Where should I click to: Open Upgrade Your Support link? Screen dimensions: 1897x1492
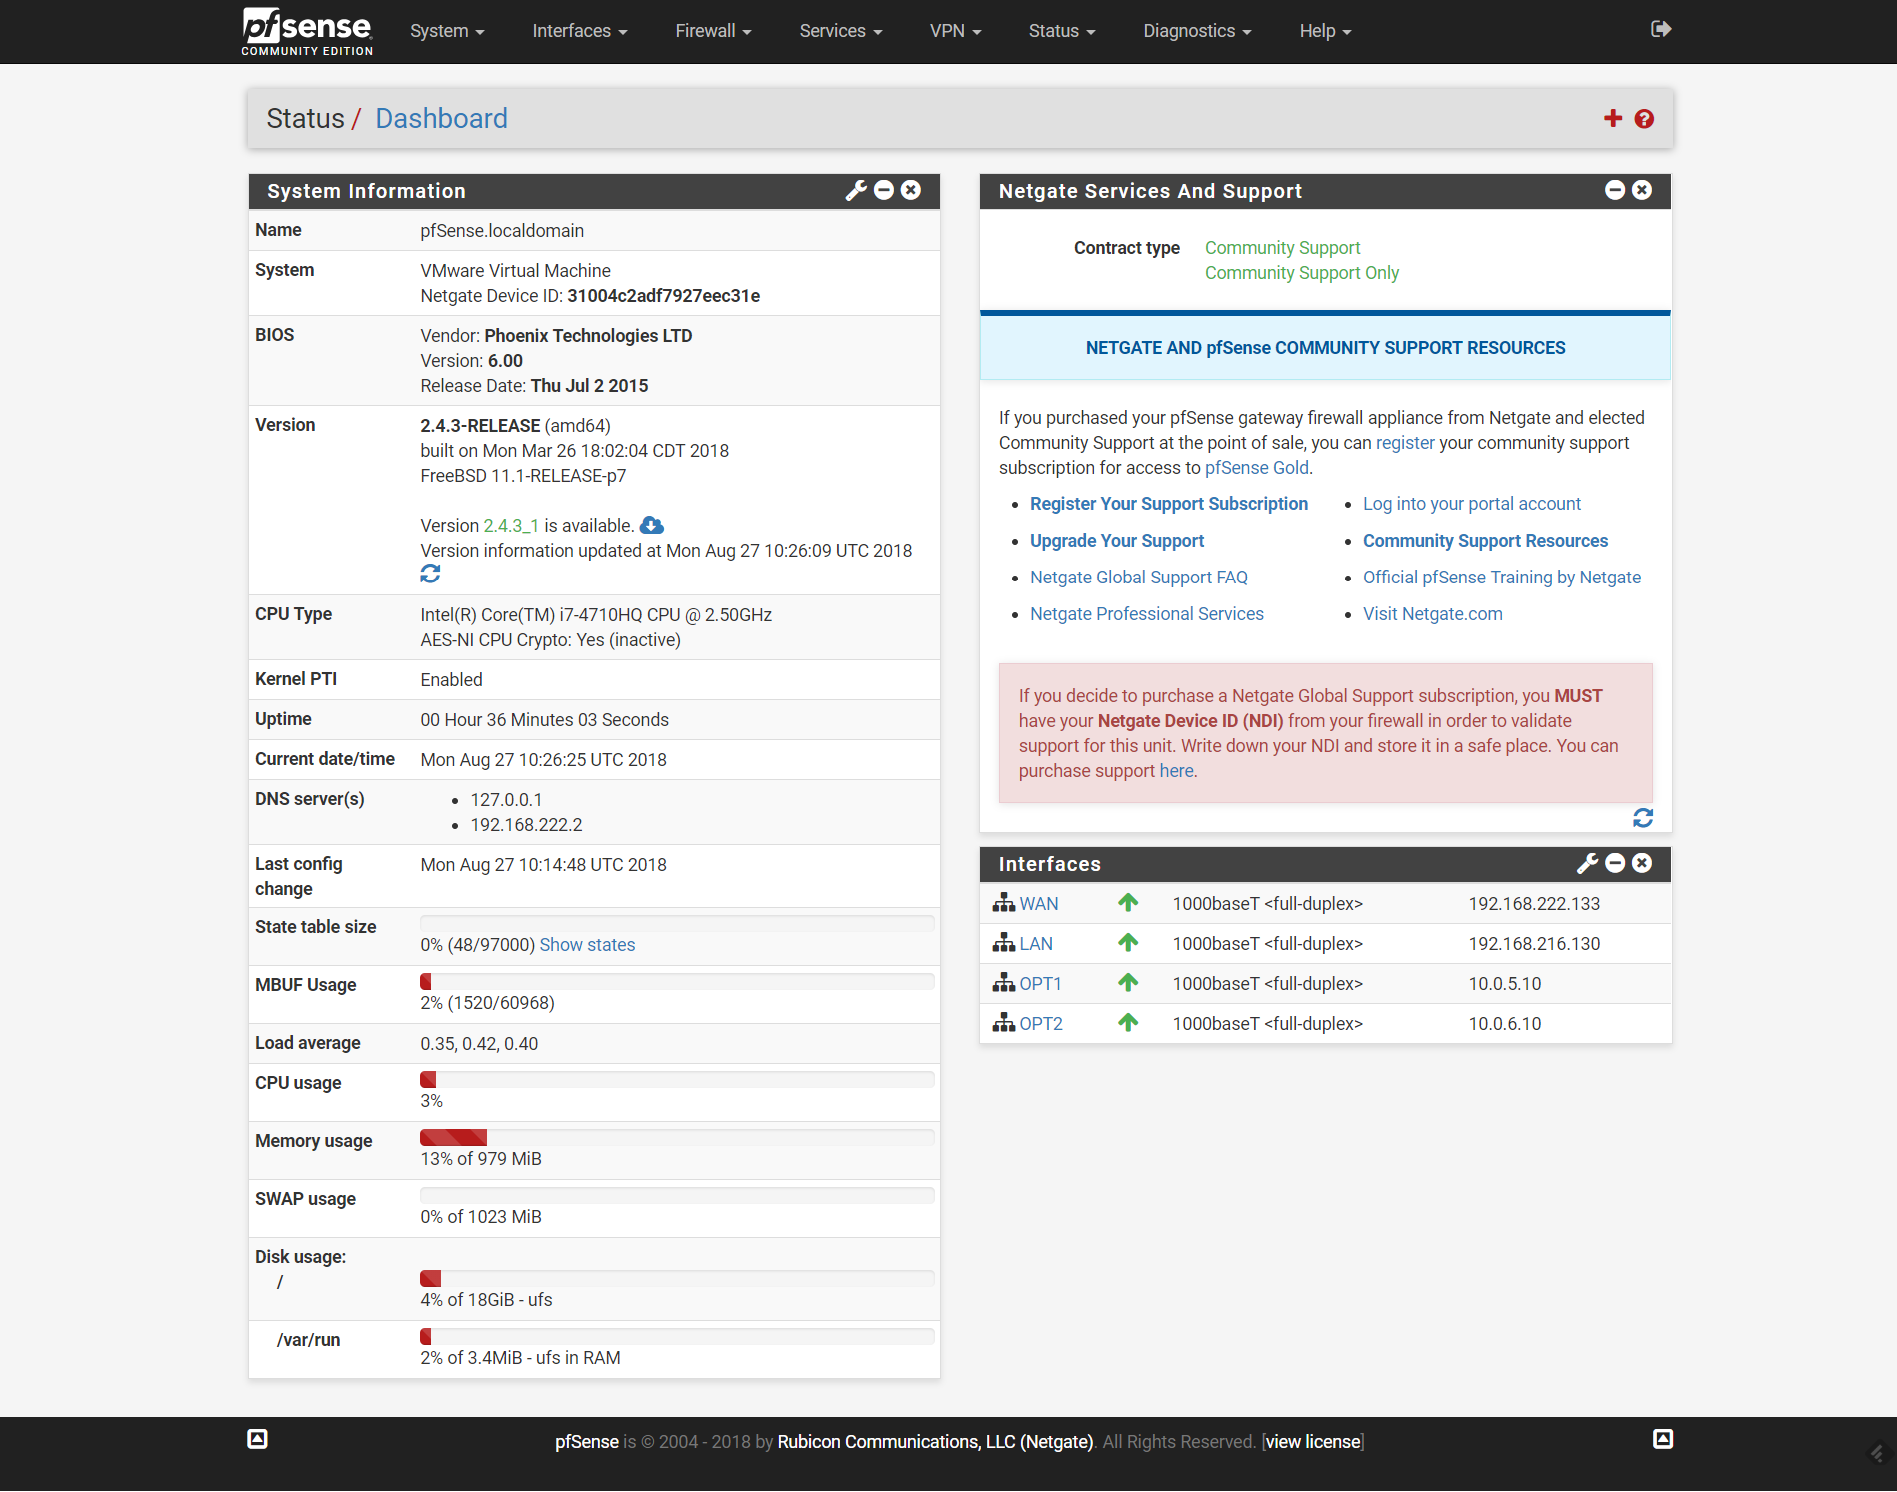click(1117, 541)
